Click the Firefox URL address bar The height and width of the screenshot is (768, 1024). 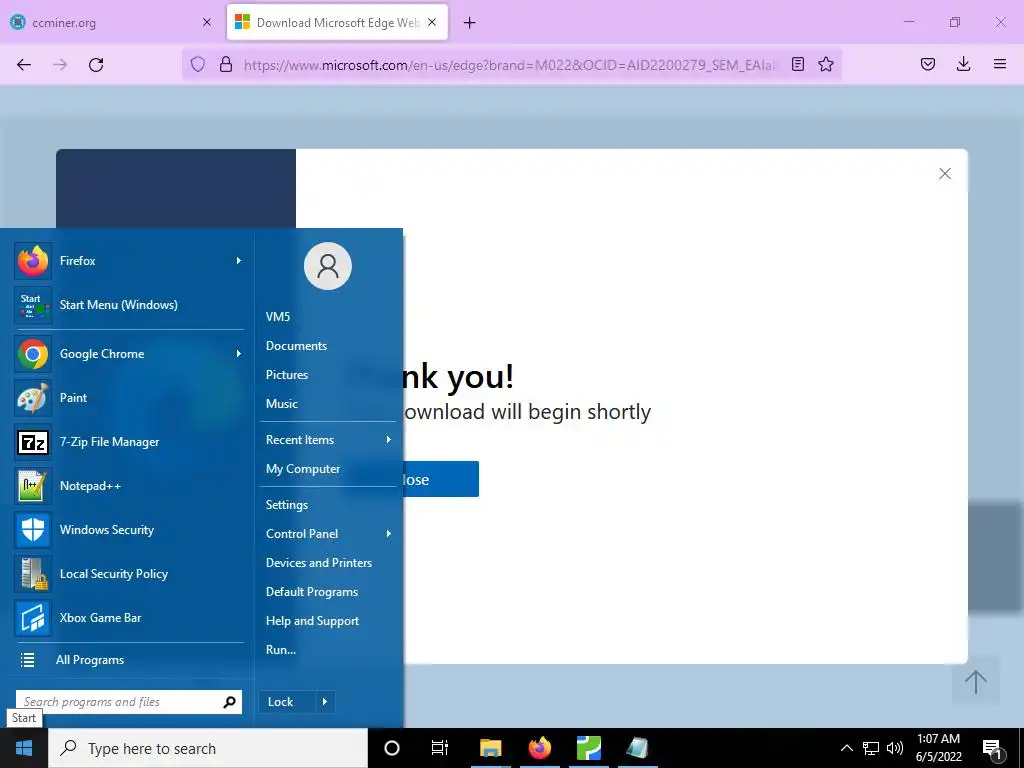pyautogui.click(x=511, y=65)
